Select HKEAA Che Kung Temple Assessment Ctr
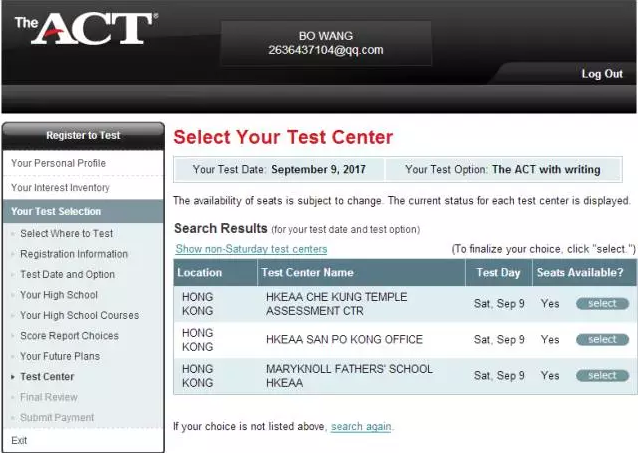This screenshot has width=638, height=456. tap(602, 304)
